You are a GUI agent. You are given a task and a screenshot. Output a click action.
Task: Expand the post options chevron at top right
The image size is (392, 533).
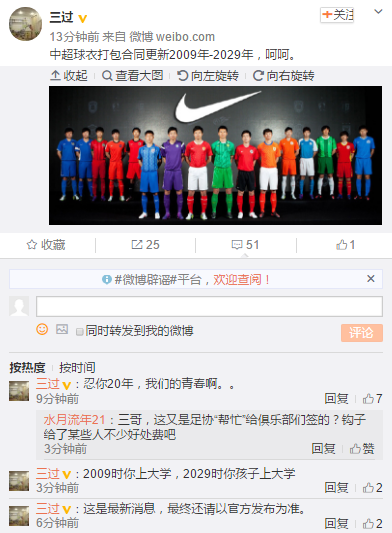point(378,12)
